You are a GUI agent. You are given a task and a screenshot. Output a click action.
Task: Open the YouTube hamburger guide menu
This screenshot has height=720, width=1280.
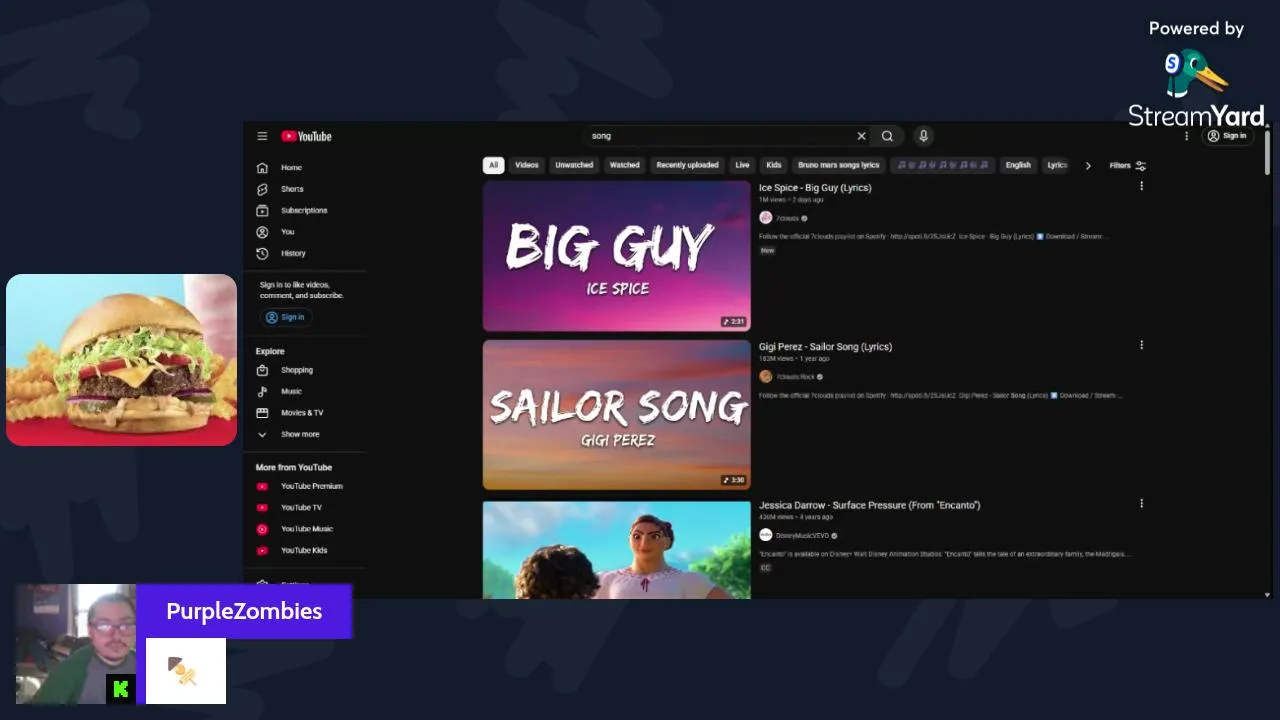[262, 136]
